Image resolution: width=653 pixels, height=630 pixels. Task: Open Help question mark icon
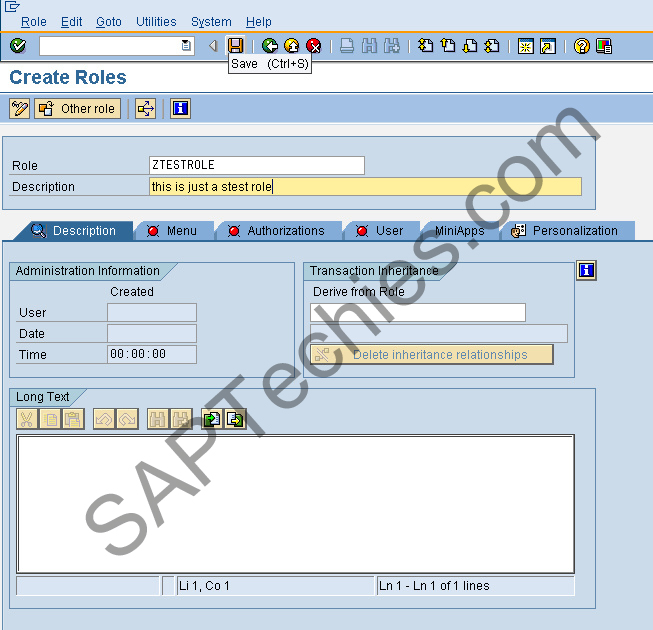(x=581, y=46)
